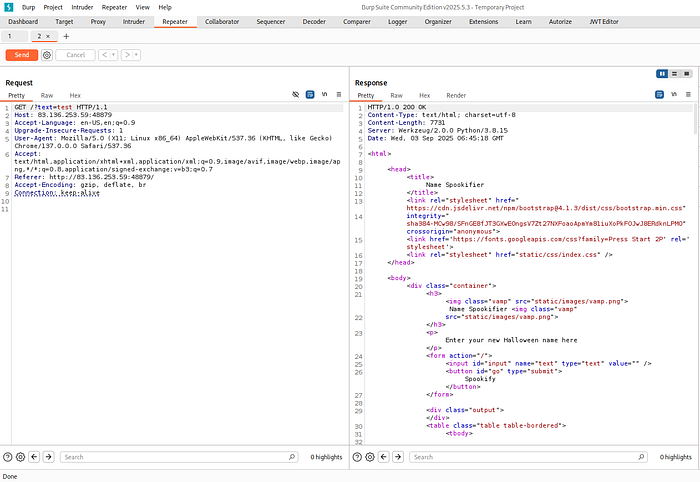Go forward in request history

click(127, 55)
